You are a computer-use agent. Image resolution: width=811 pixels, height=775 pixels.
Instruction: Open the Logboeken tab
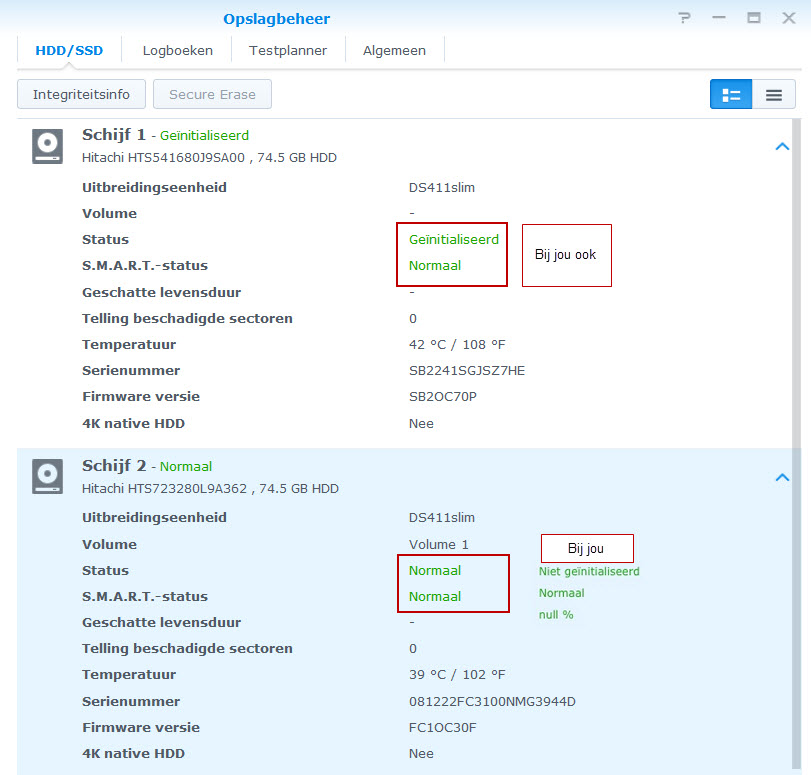pyautogui.click(x=176, y=50)
